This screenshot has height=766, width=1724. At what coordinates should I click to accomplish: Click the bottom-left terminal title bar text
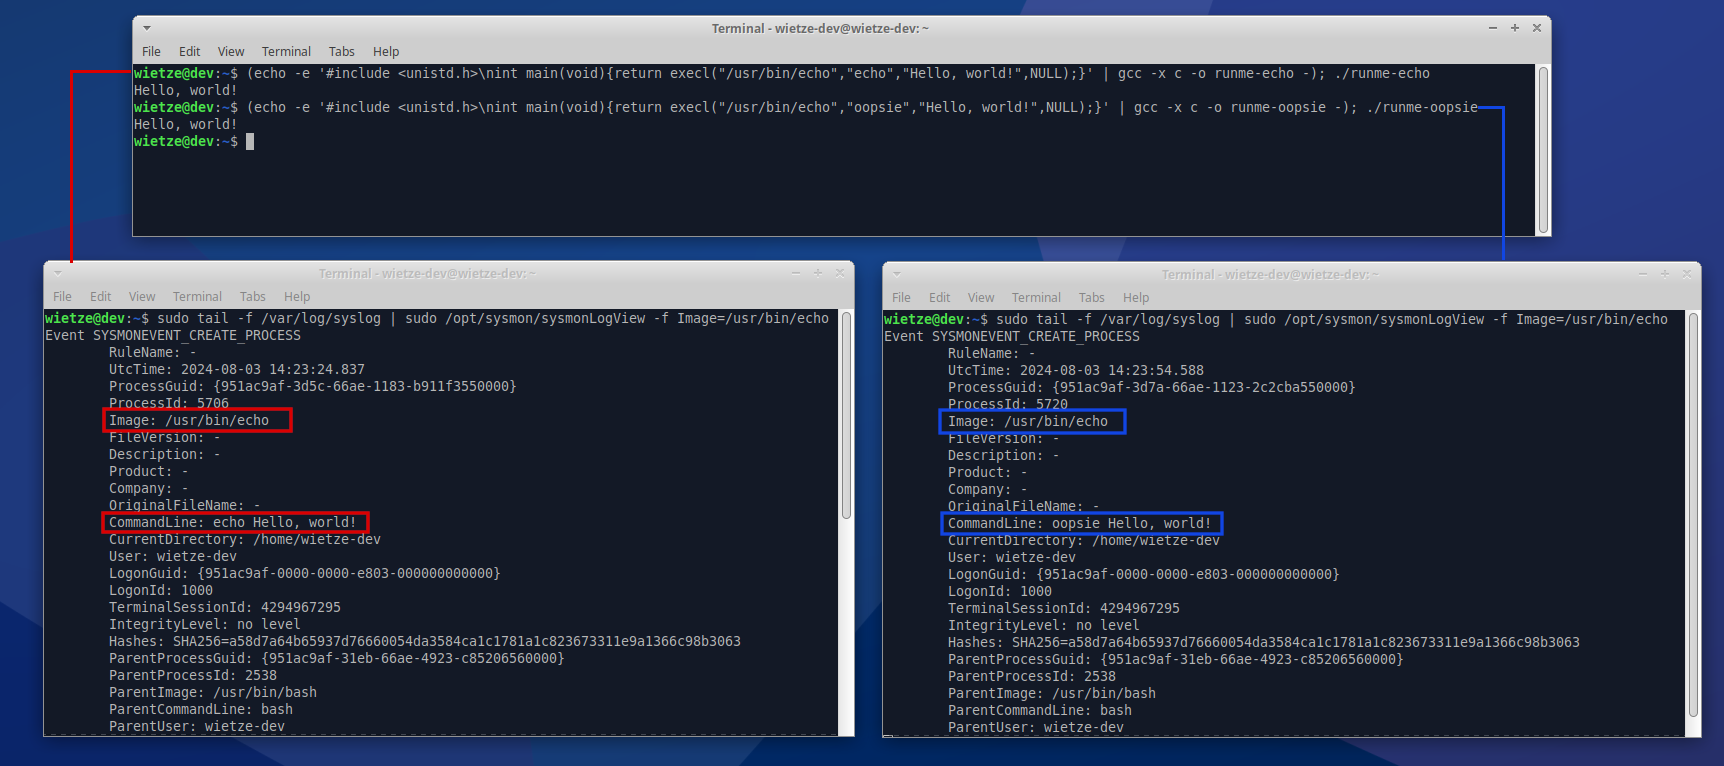coord(428,273)
